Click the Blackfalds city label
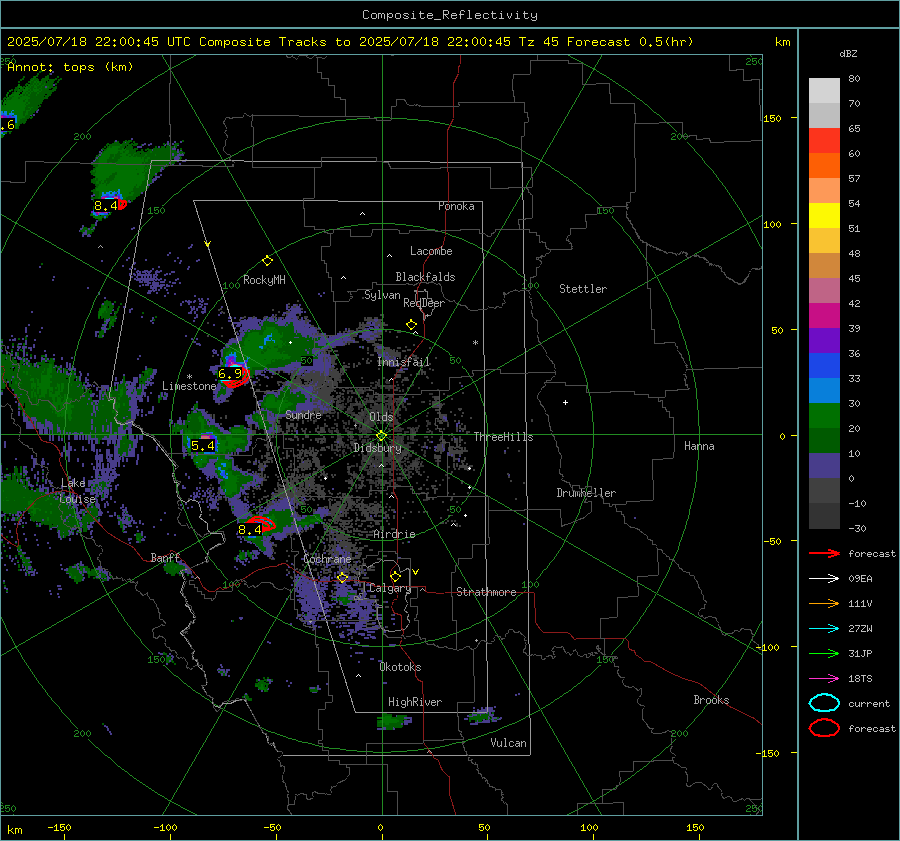Viewport: 900px width, 841px height. click(425, 277)
